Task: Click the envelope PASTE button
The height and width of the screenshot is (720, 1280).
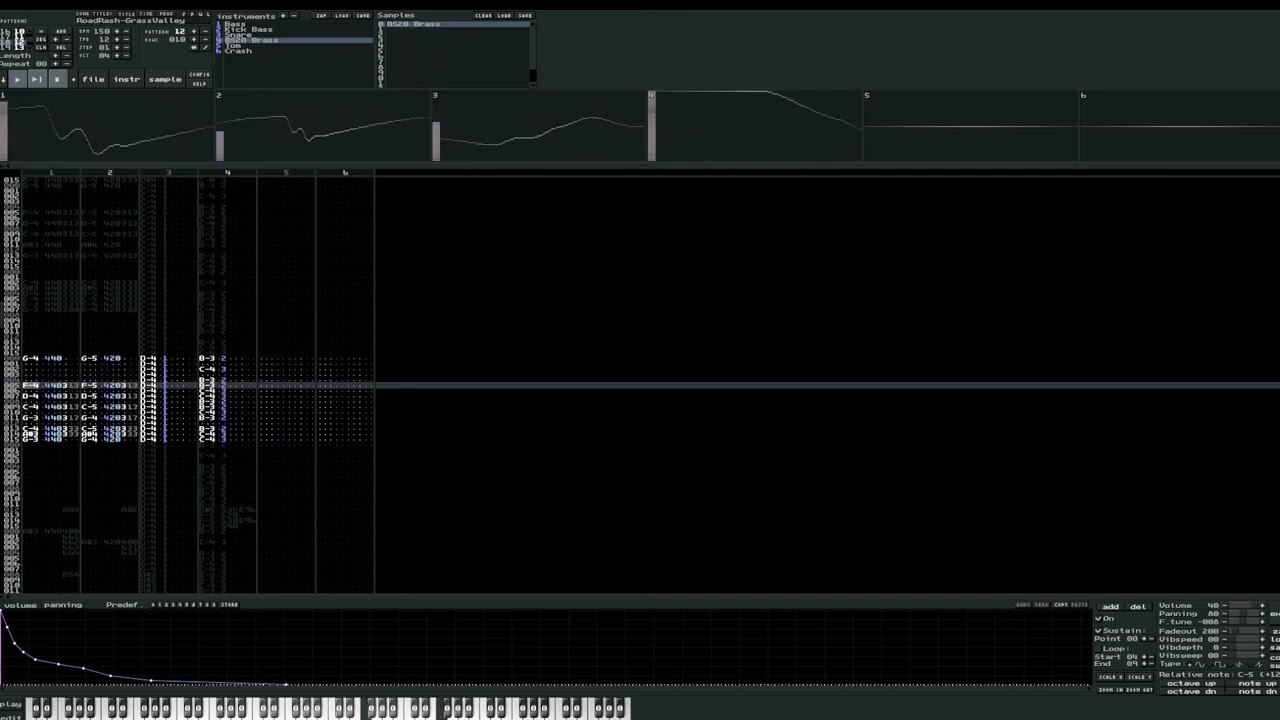Action: 1079,605
